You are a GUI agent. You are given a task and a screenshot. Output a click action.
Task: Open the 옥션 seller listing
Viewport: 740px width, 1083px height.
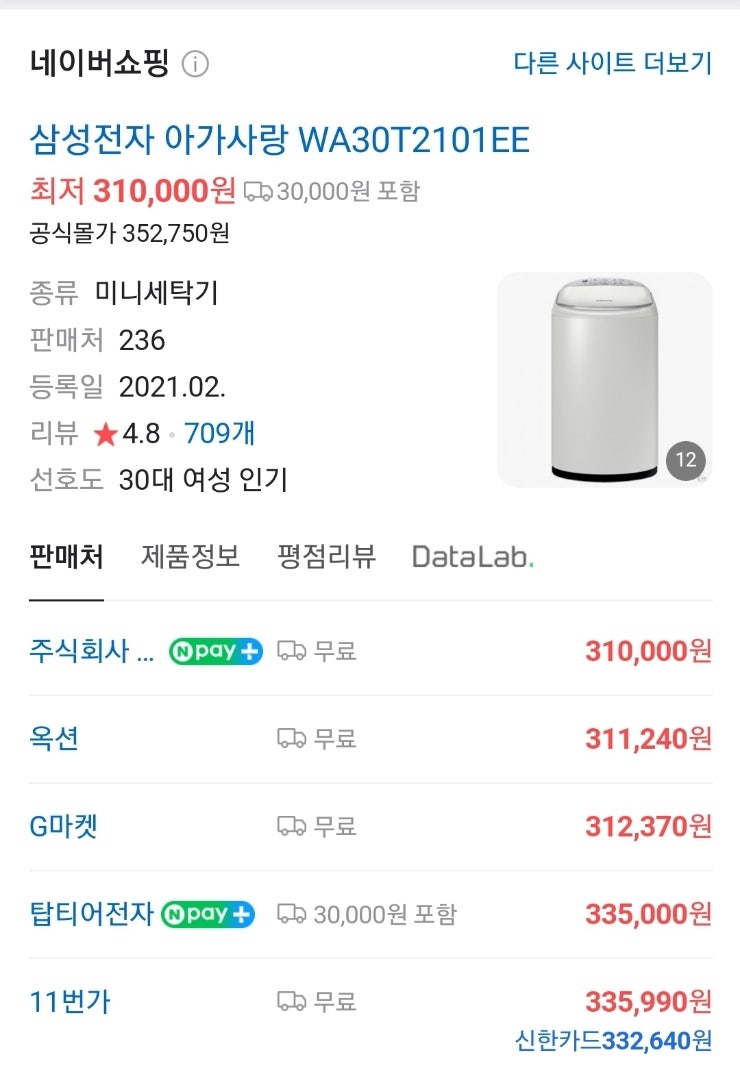(x=54, y=739)
